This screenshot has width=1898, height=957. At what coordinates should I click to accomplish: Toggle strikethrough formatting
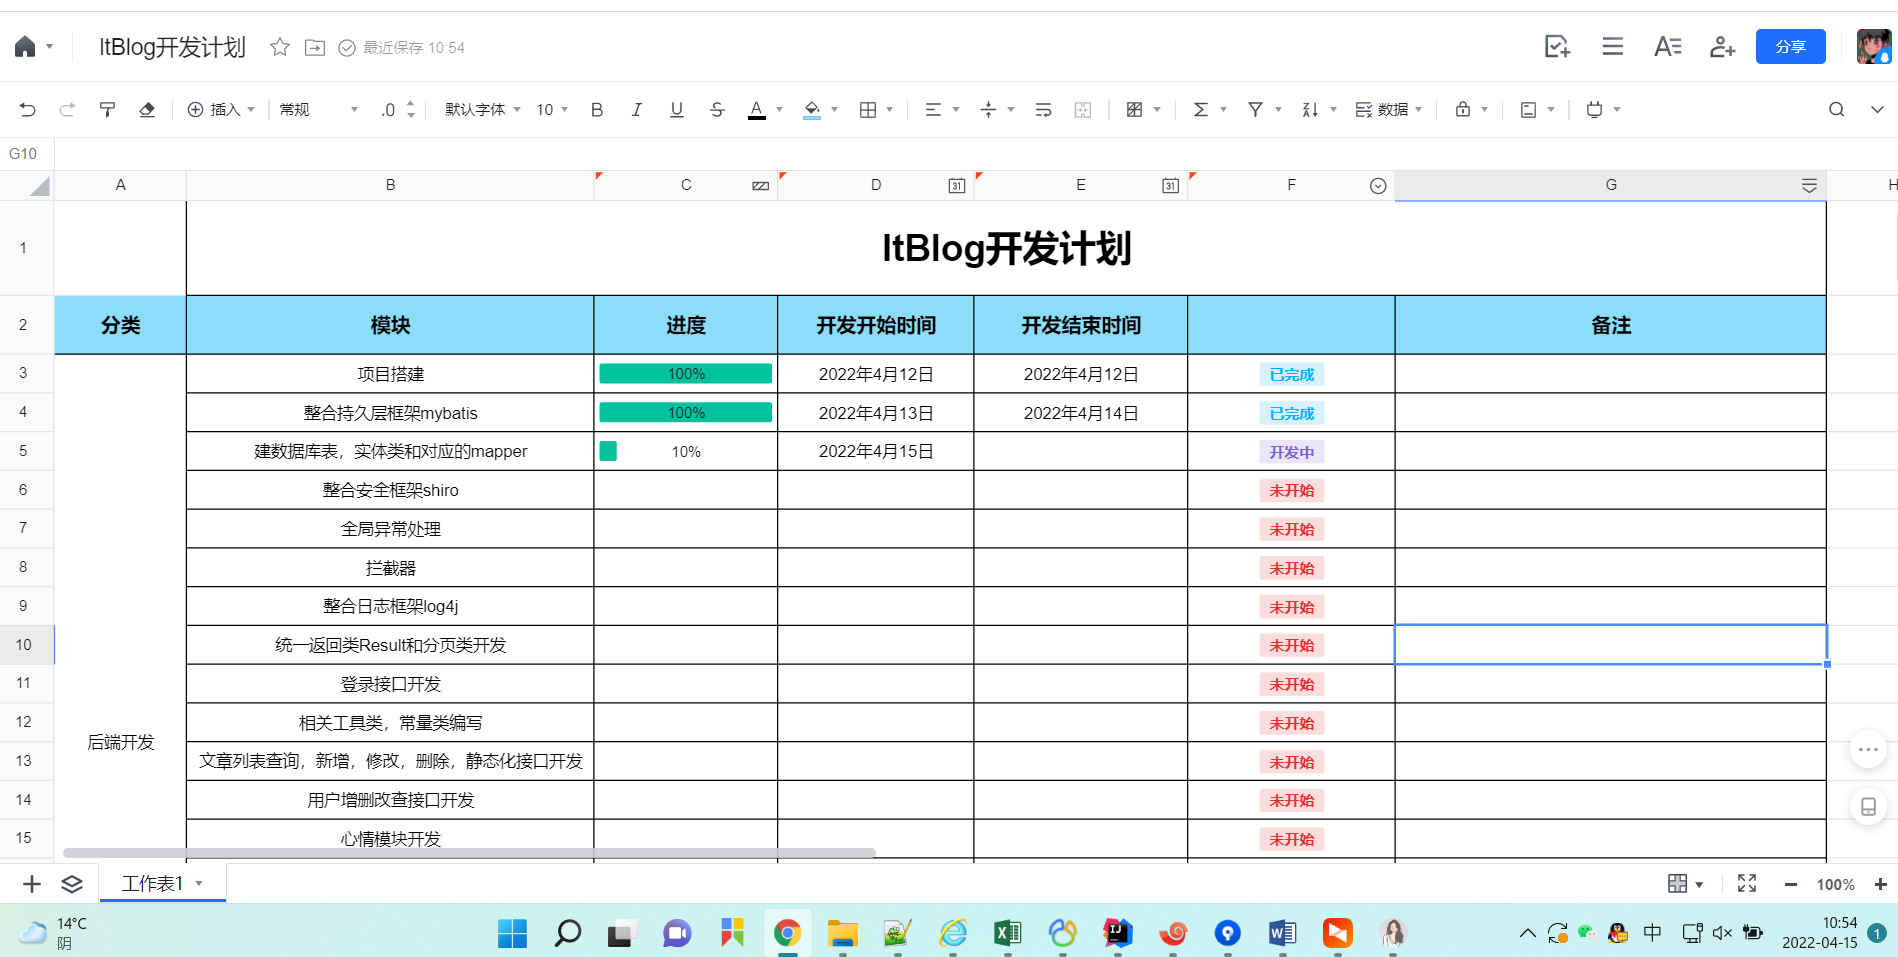coord(717,110)
